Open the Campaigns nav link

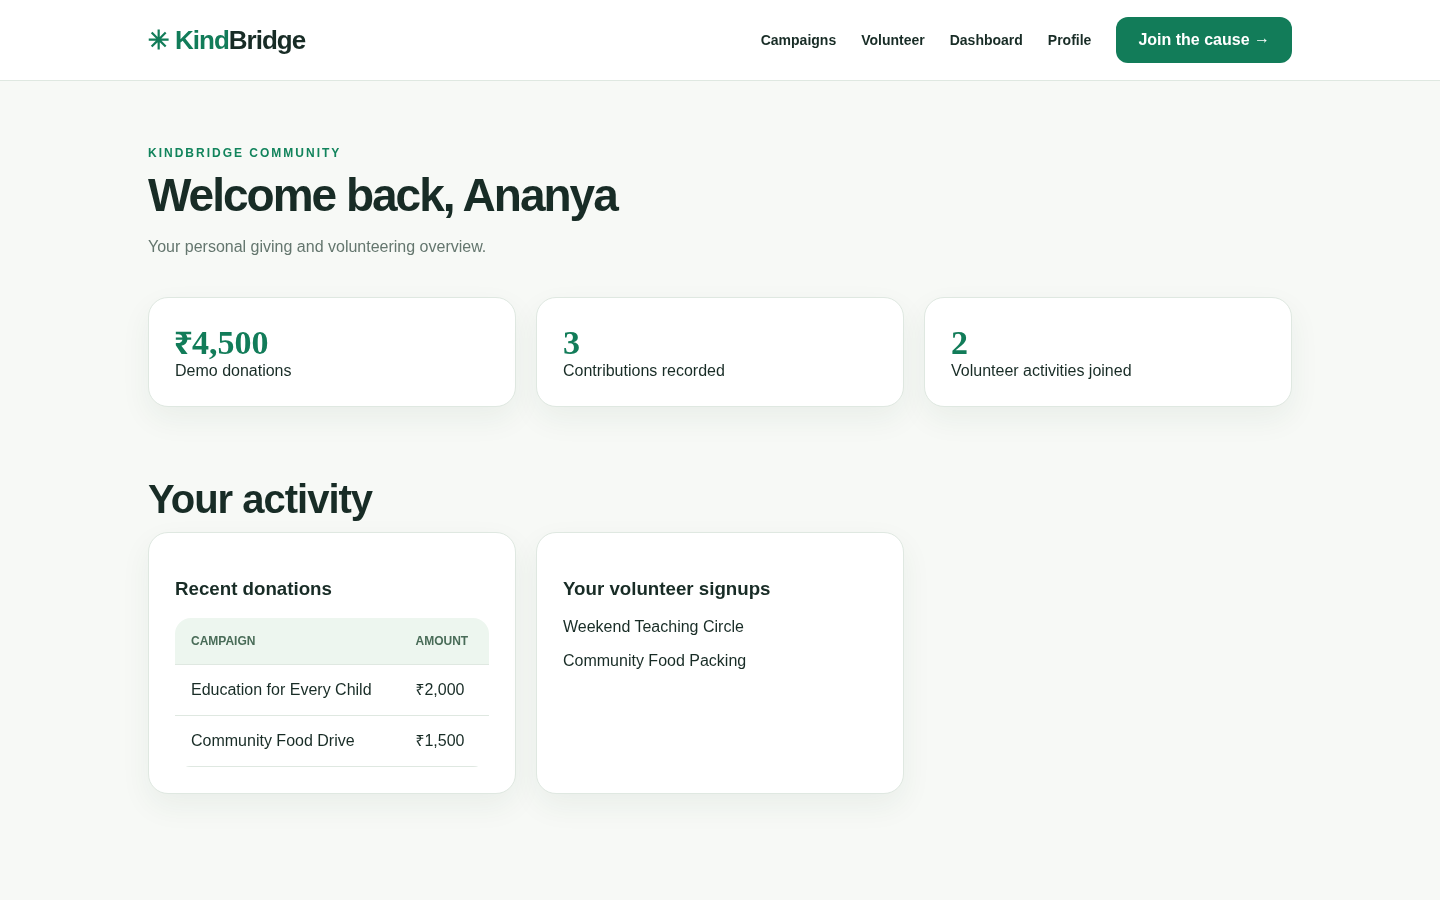(x=798, y=40)
